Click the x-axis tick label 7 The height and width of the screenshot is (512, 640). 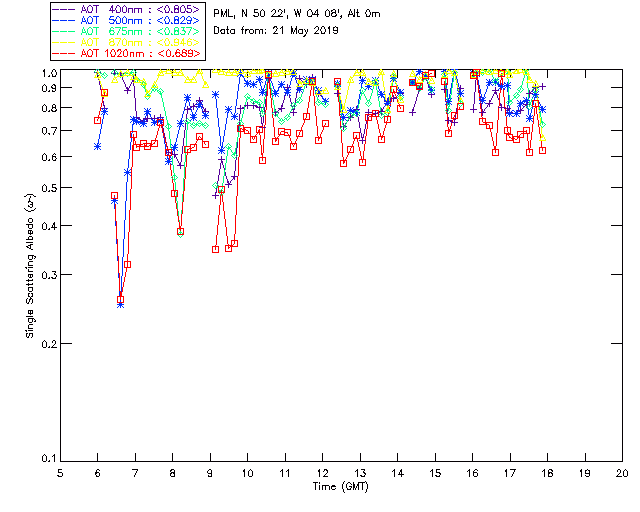pyautogui.click(x=135, y=473)
